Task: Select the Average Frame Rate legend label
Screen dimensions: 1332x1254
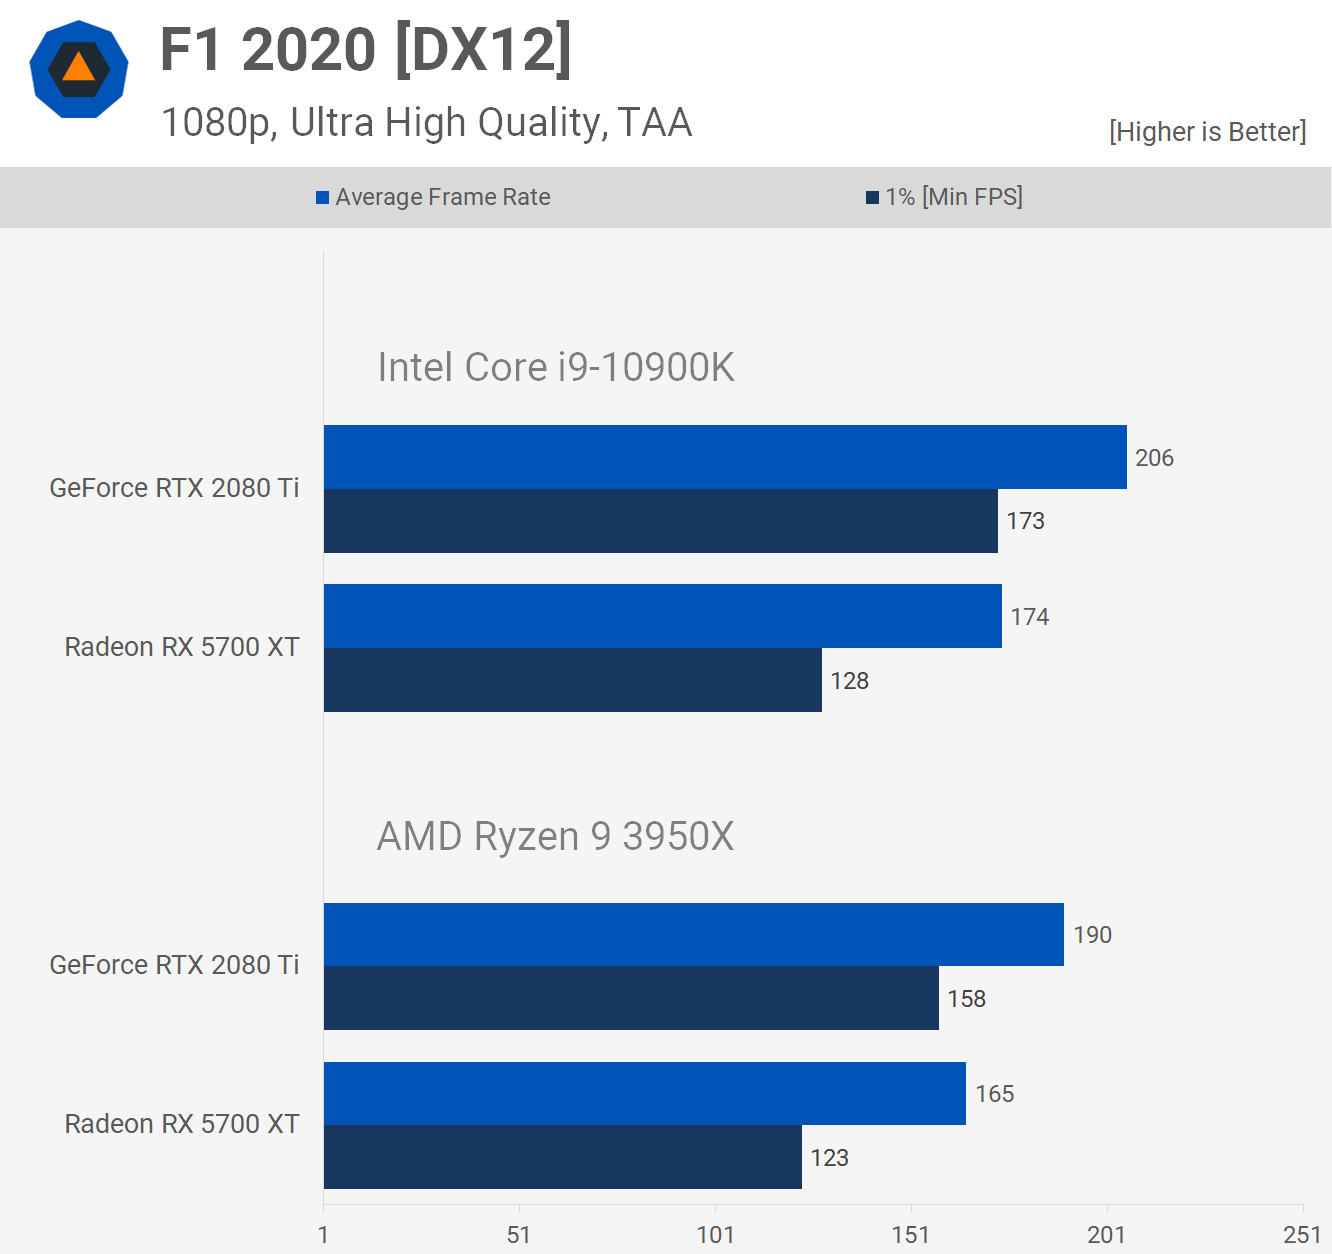Action: click(442, 197)
